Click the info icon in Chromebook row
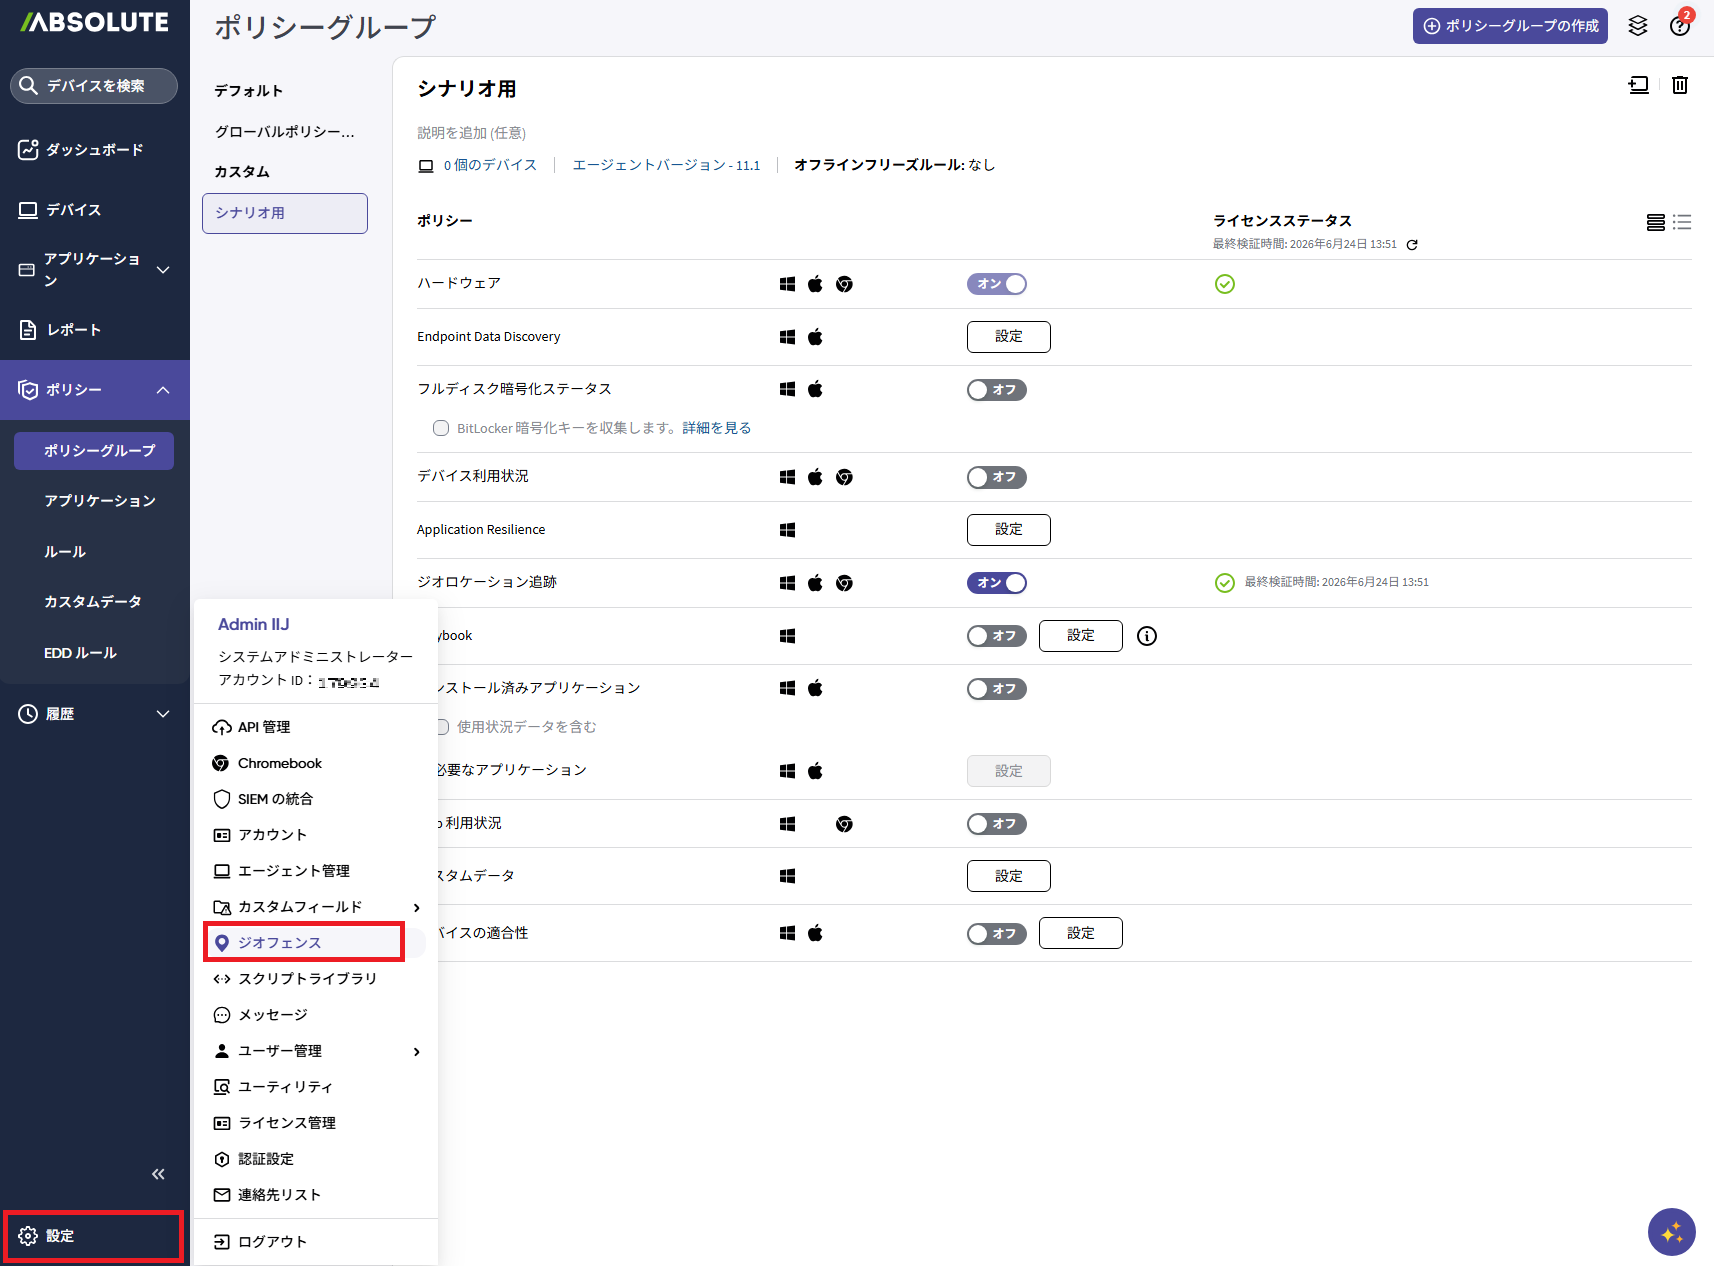The image size is (1714, 1266). pos(1147,636)
